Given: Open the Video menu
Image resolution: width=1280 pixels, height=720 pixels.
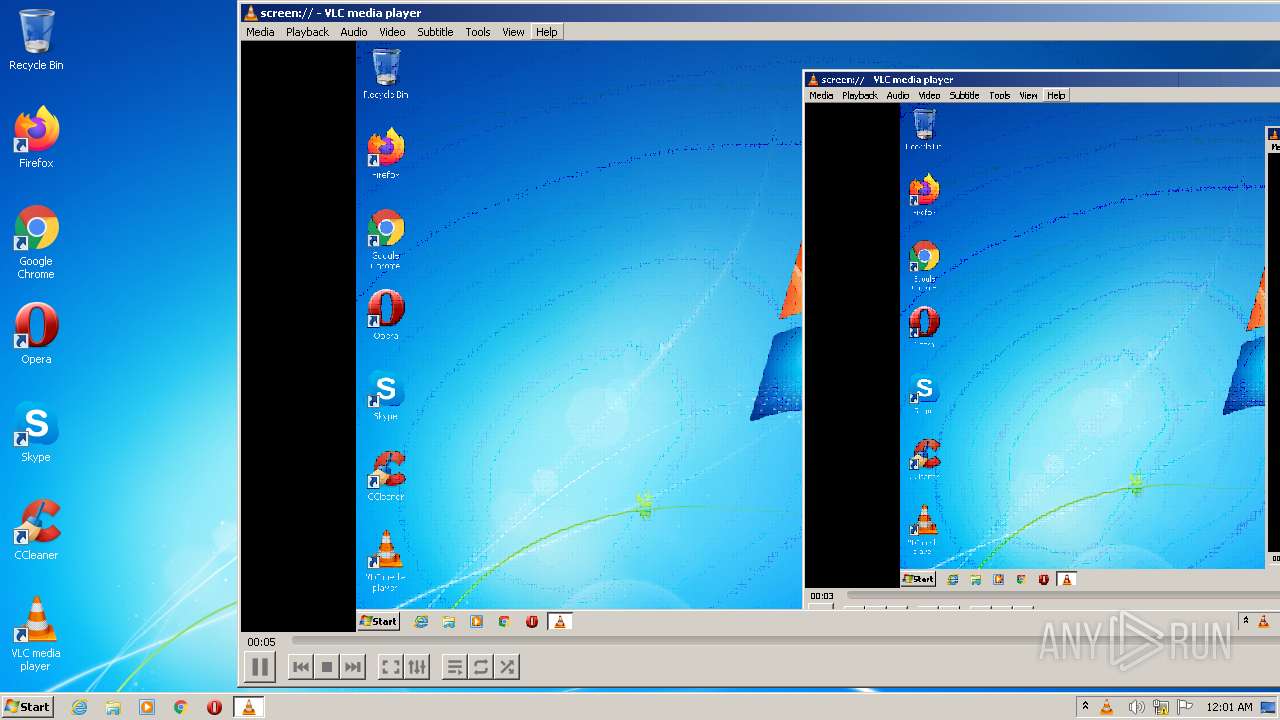Looking at the screenshot, I should pos(392,32).
